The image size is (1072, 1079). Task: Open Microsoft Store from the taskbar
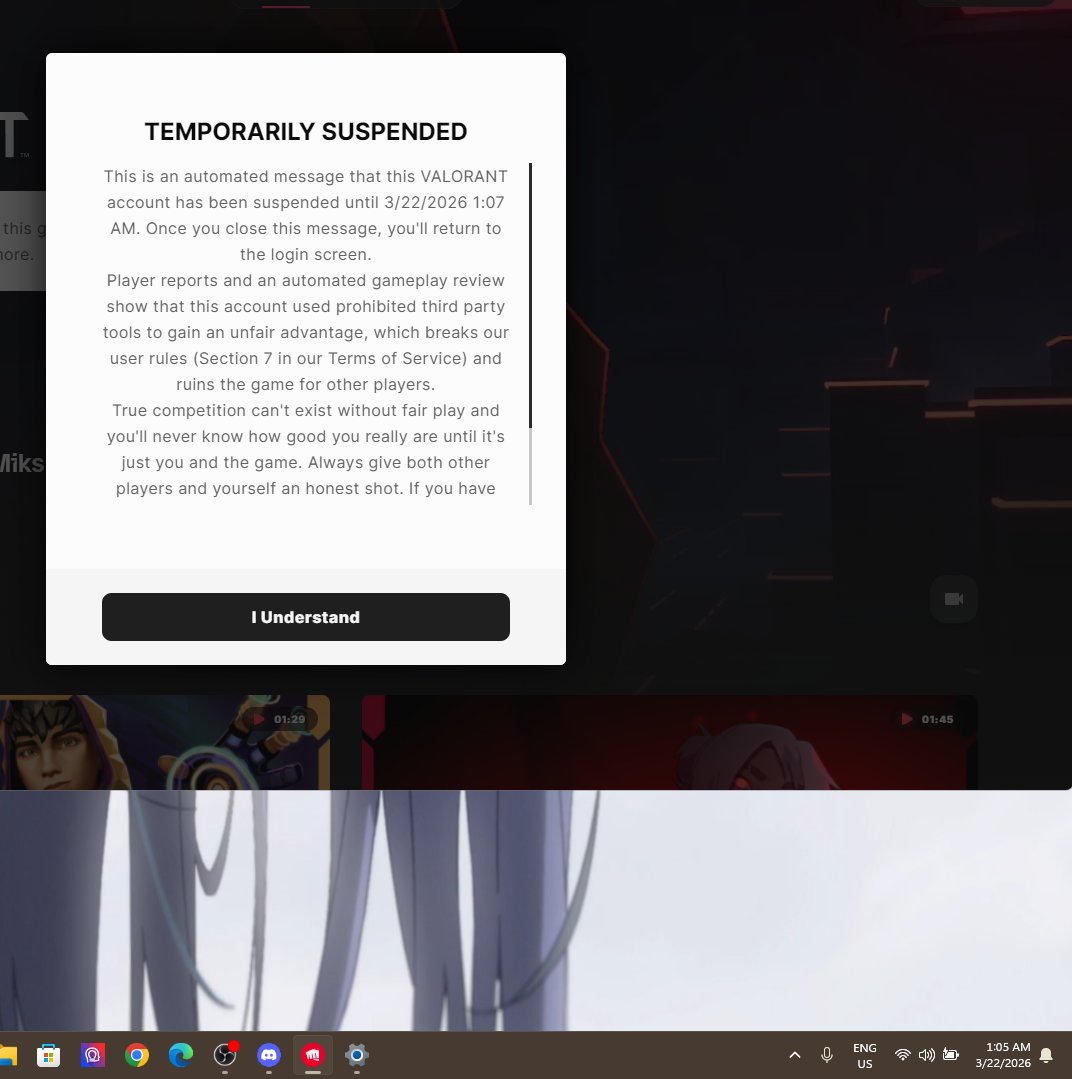point(48,1055)
